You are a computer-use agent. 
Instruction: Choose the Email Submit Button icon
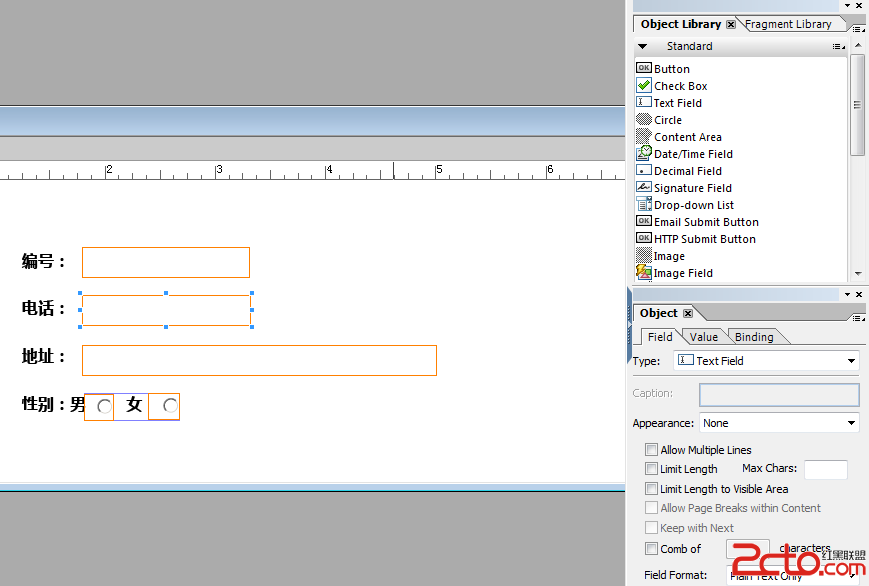[x=644, y=222]
